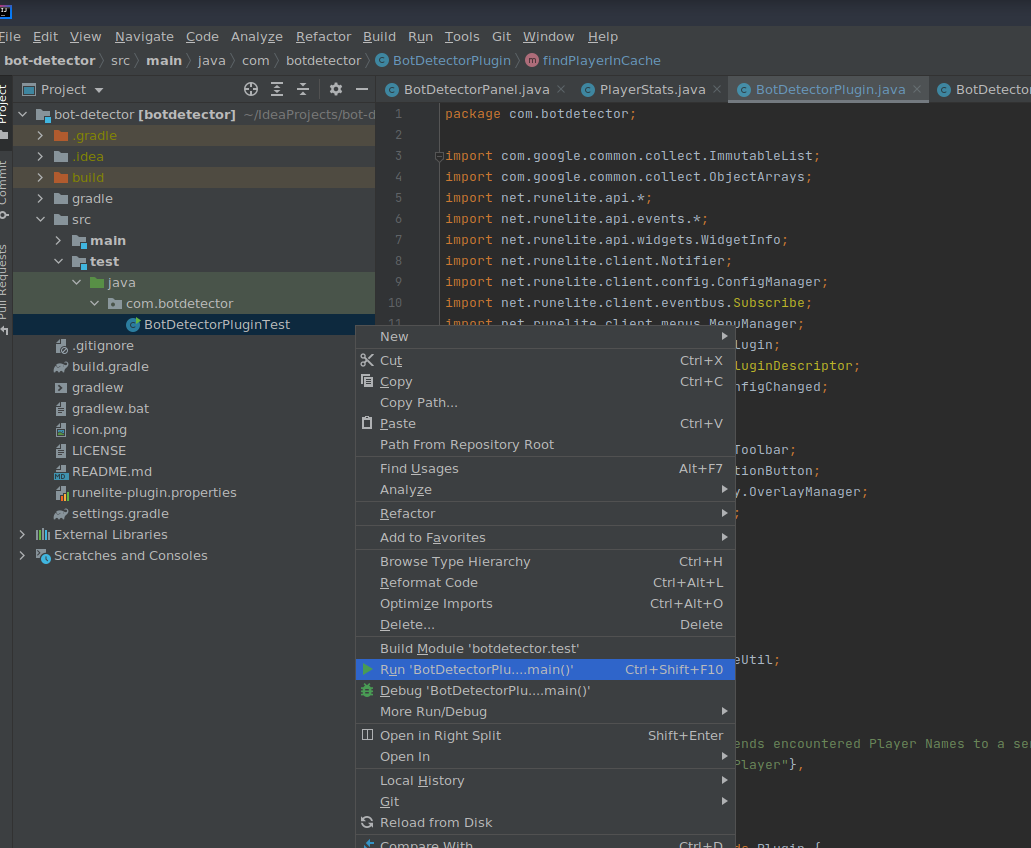Click the Cut scissors icon in context menu
The height and width of the screenshot is (848, 1031).
click(367, 360)
